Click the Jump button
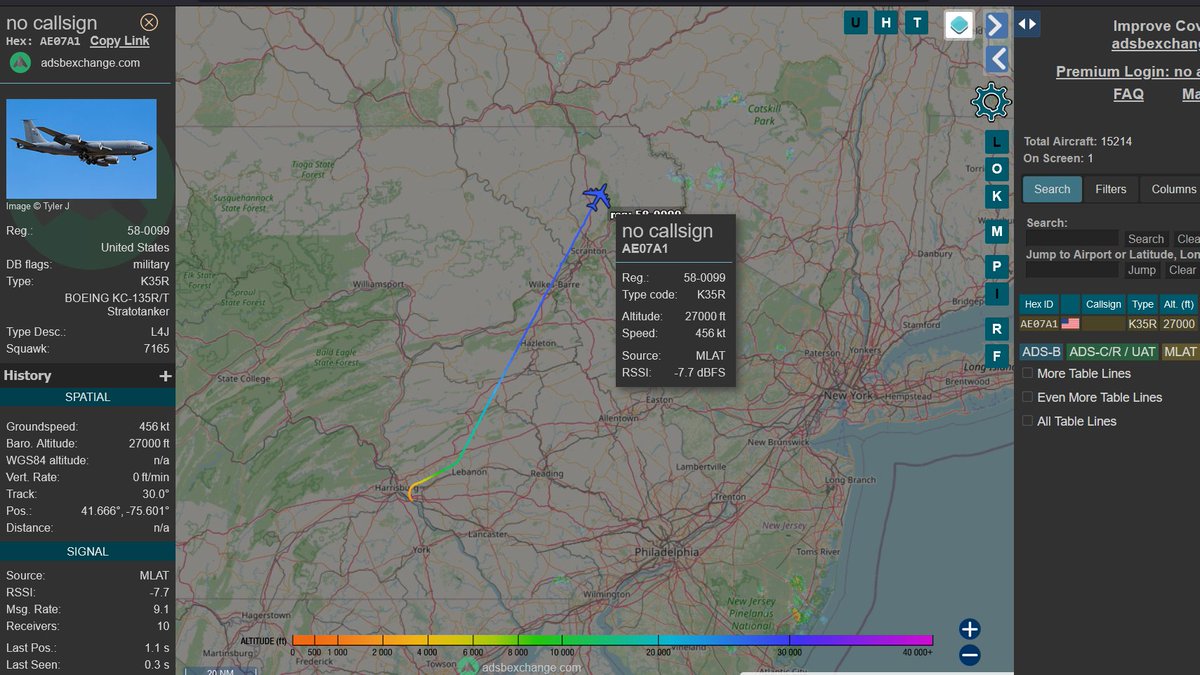 tap(1142, 270)
